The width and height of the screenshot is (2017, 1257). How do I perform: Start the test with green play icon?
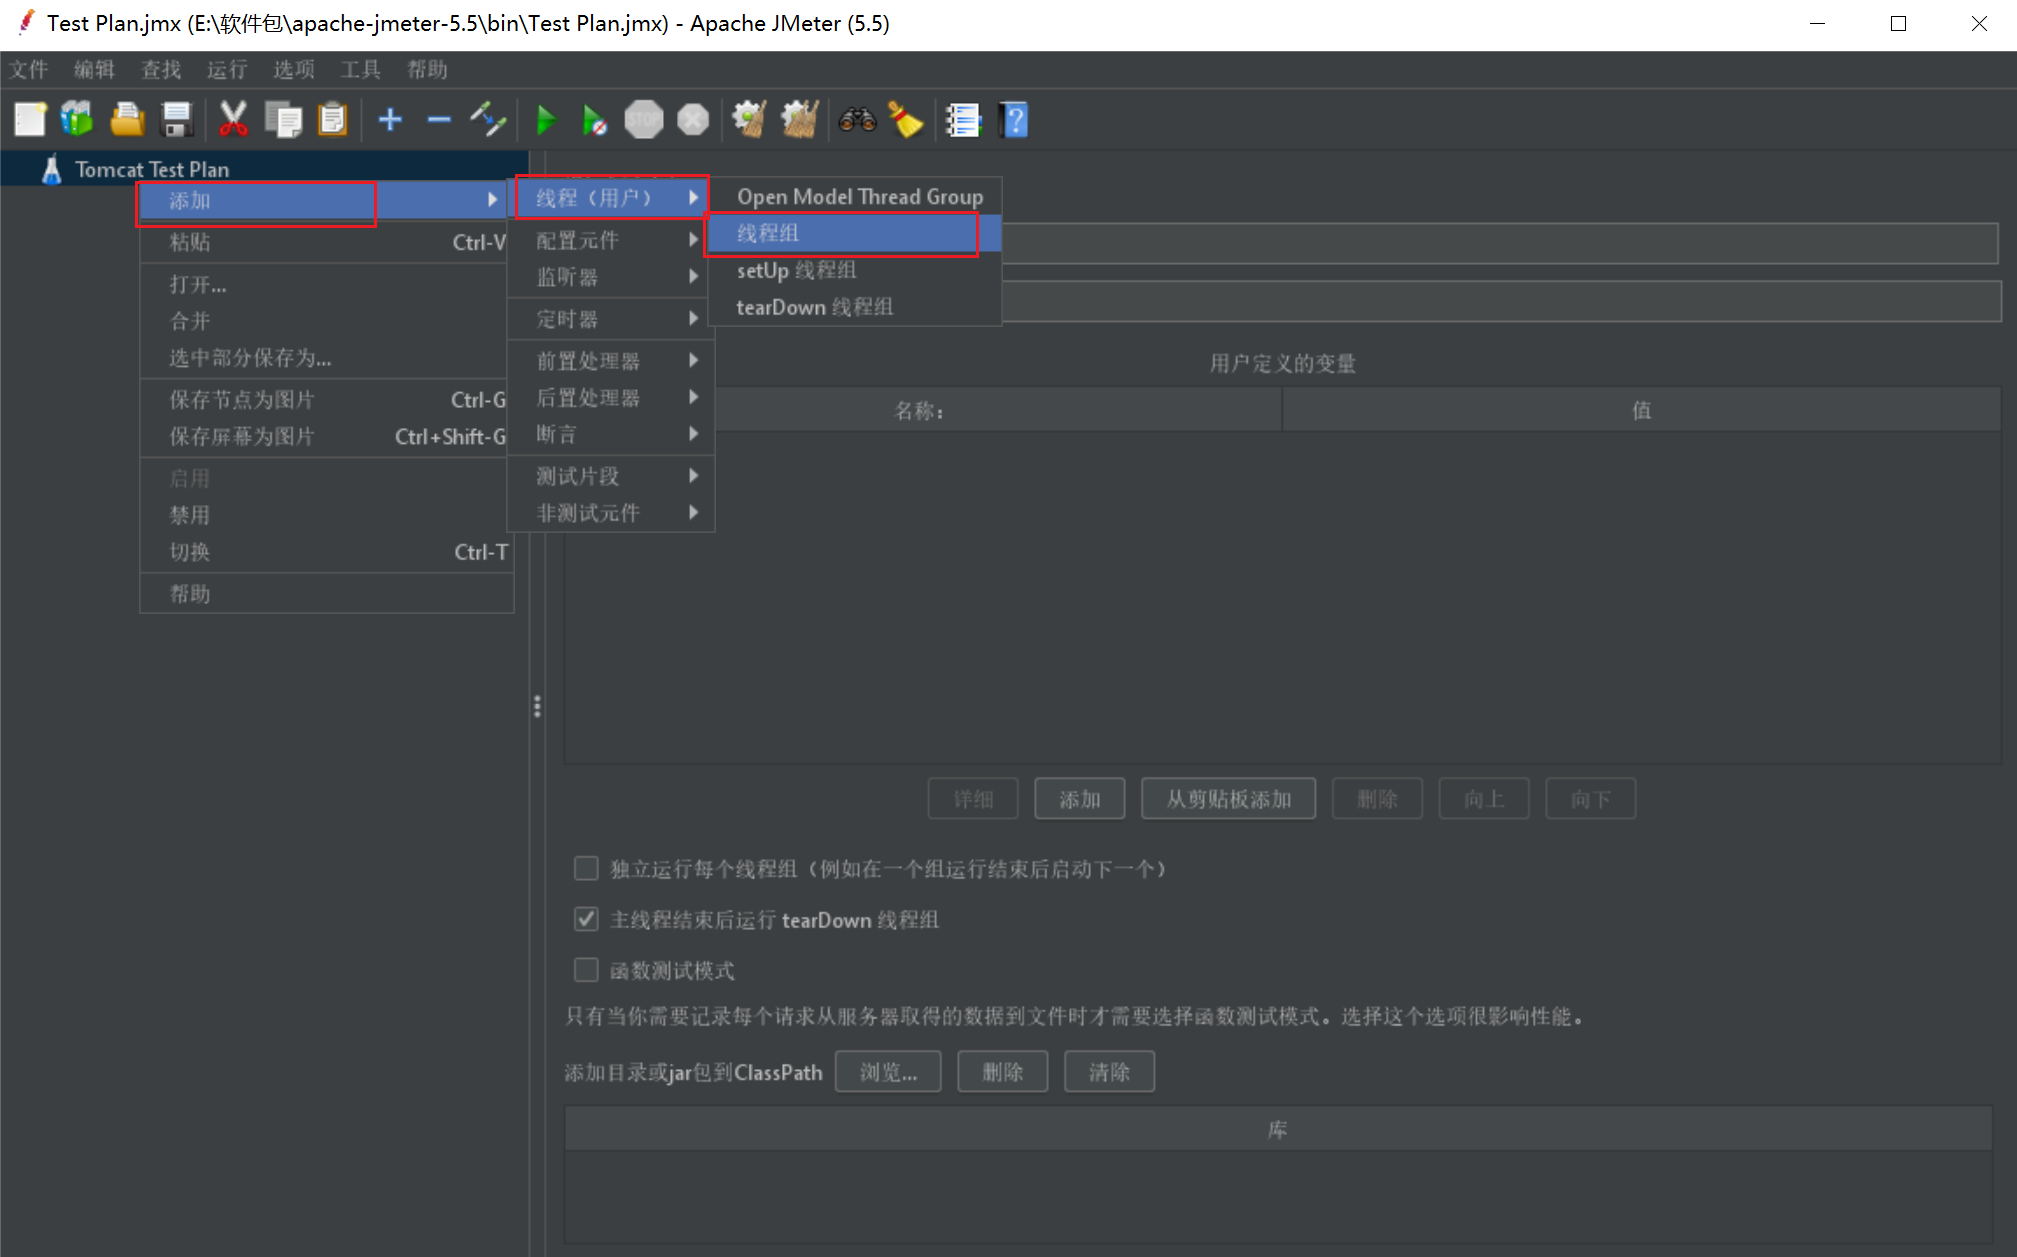(546, 120)
